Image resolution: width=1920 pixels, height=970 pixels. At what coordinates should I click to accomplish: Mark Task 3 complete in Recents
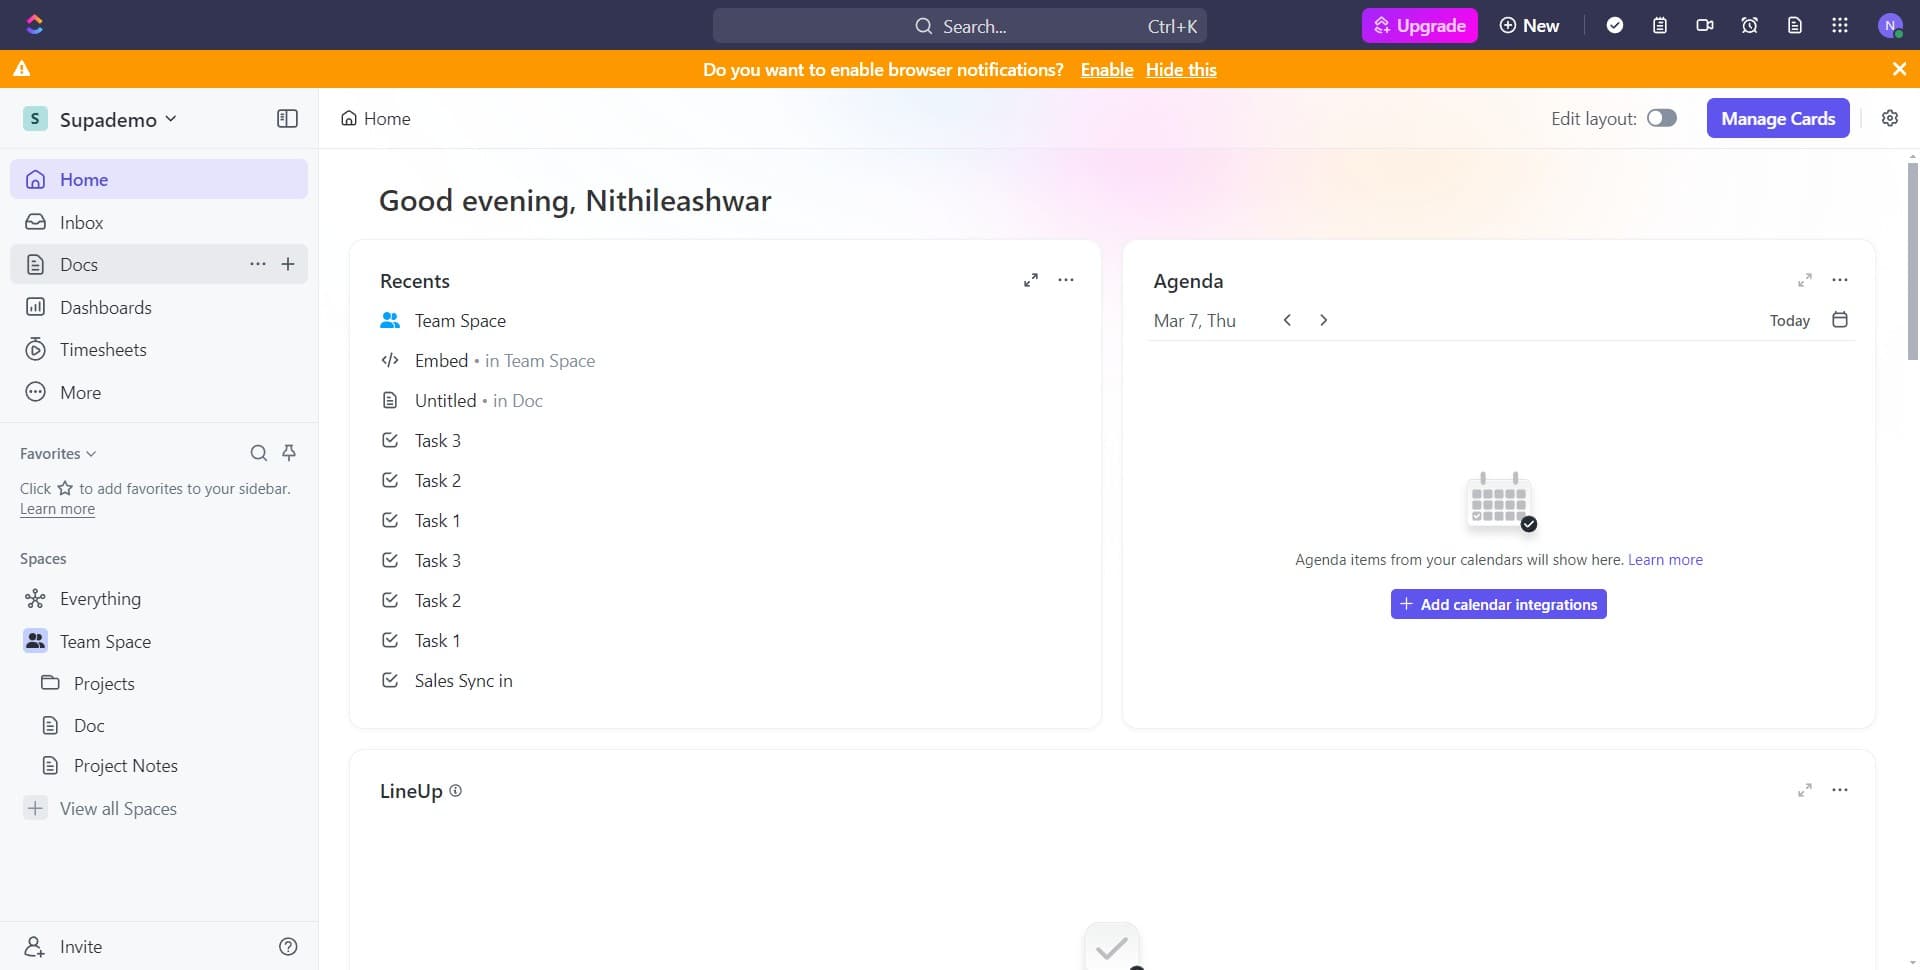click(390, 440)
